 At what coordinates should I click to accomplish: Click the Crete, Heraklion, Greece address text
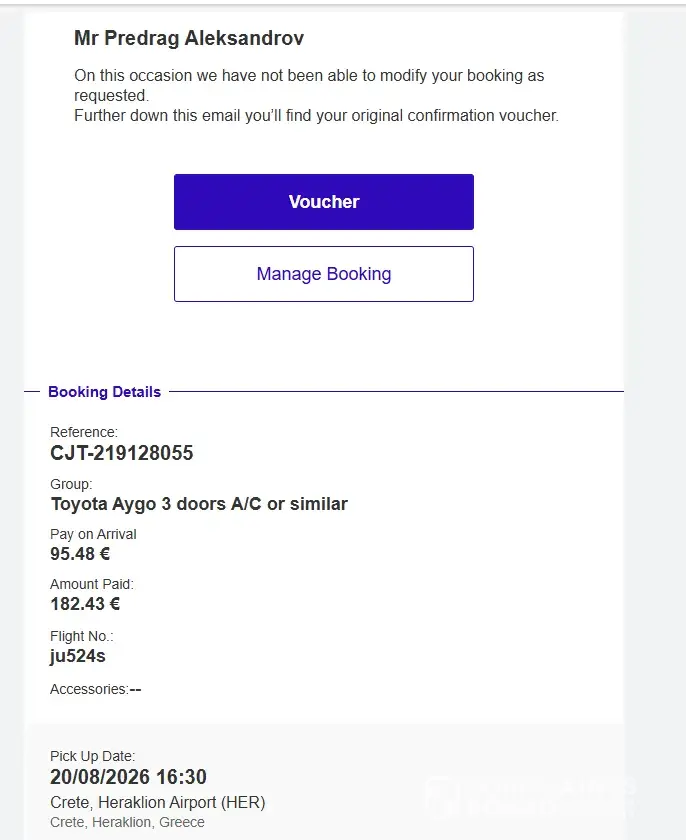point(127,822)
